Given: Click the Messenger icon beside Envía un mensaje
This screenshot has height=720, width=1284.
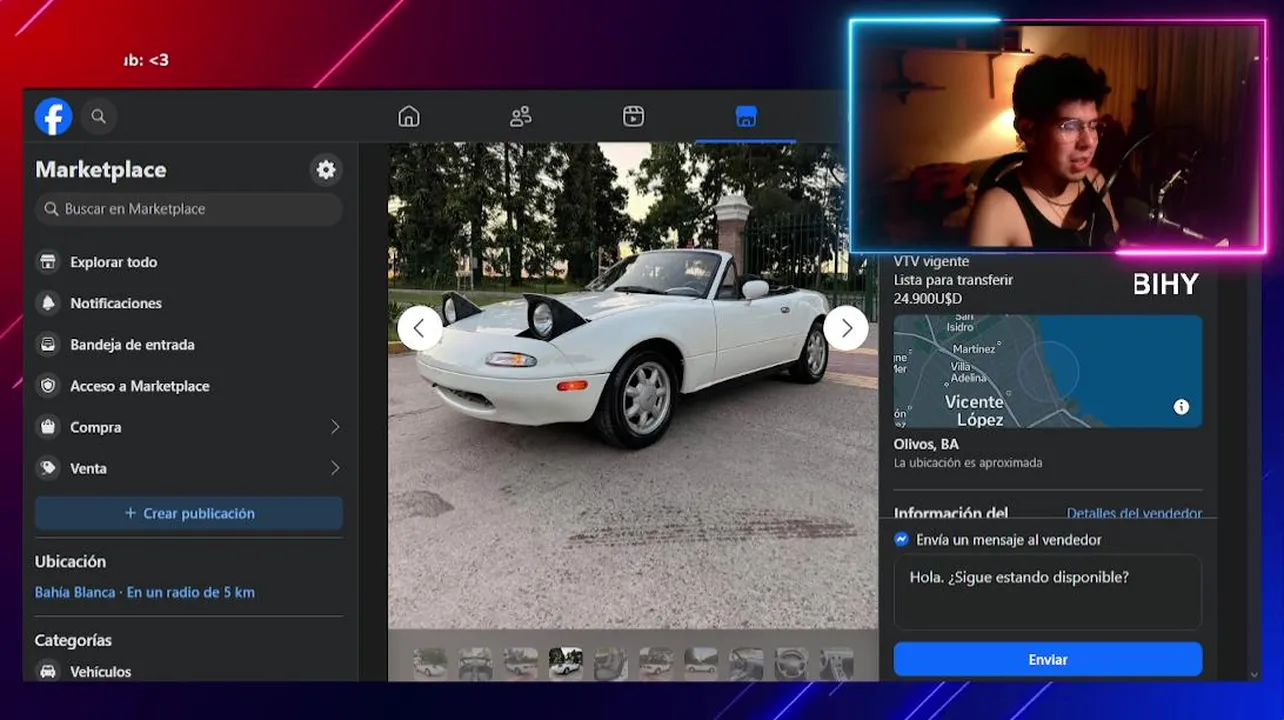Looking at the screenshot, I should point(901,539).
